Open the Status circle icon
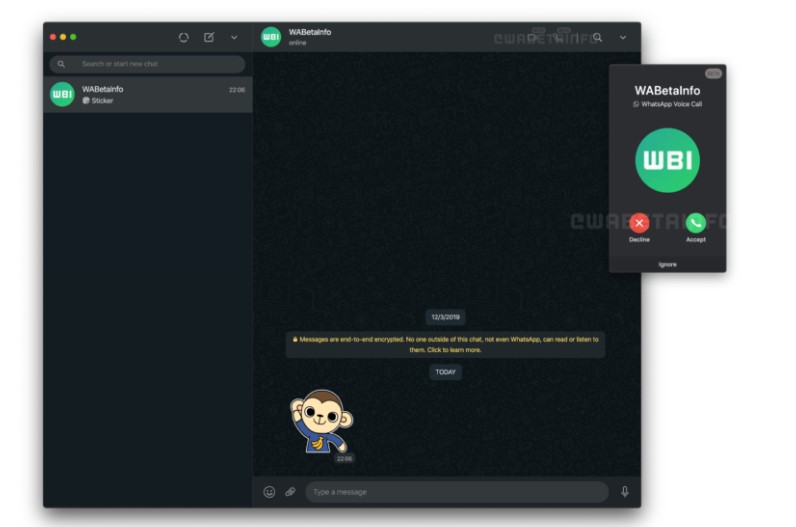Screen dimensions: 796x527 [x=183, y=37]
